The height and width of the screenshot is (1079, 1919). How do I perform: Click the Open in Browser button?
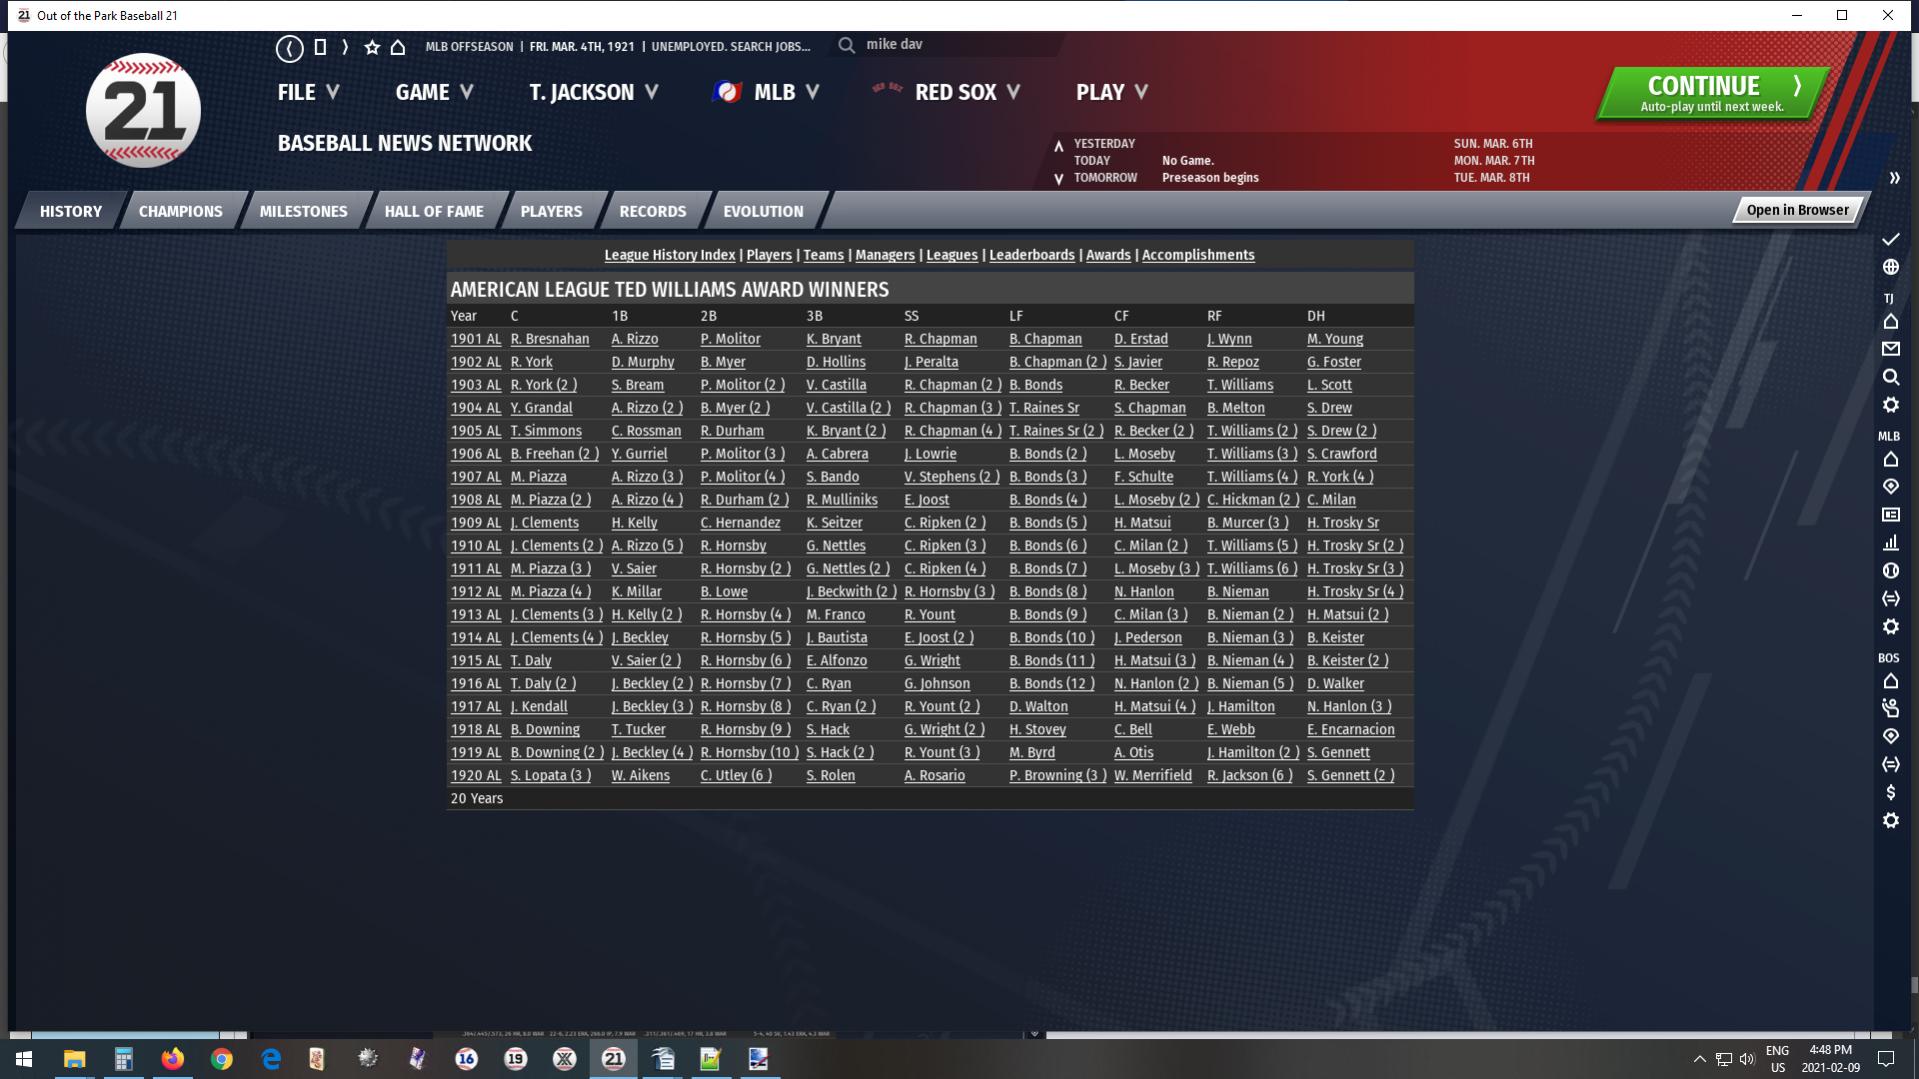tap(1797, 210)
